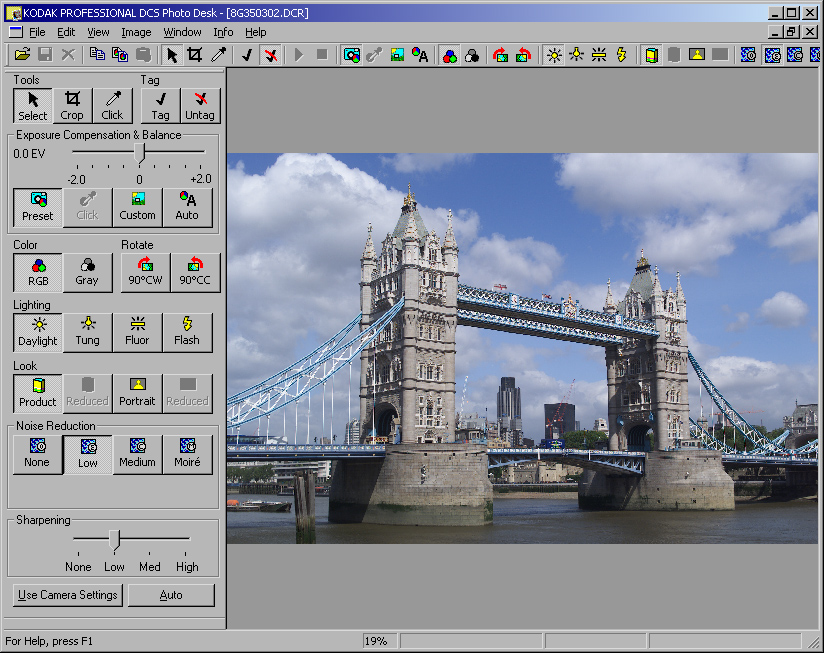Apply the Flash lighting preset

point(188,332)
